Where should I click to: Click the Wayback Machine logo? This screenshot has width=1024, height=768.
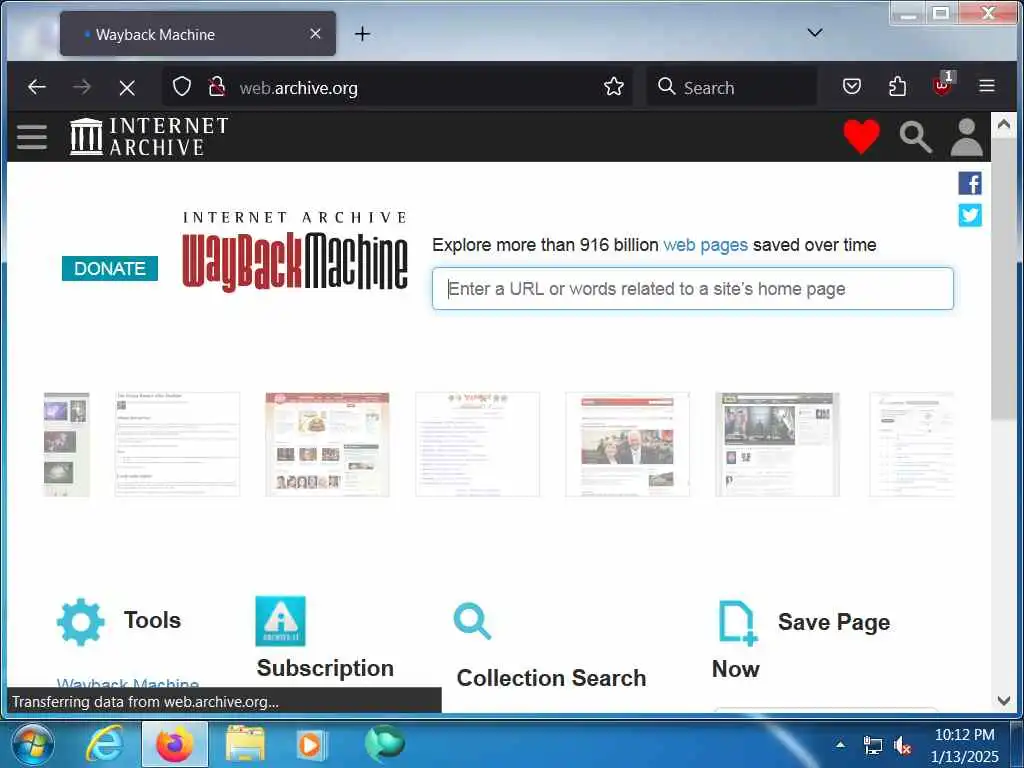coord(295,251)
